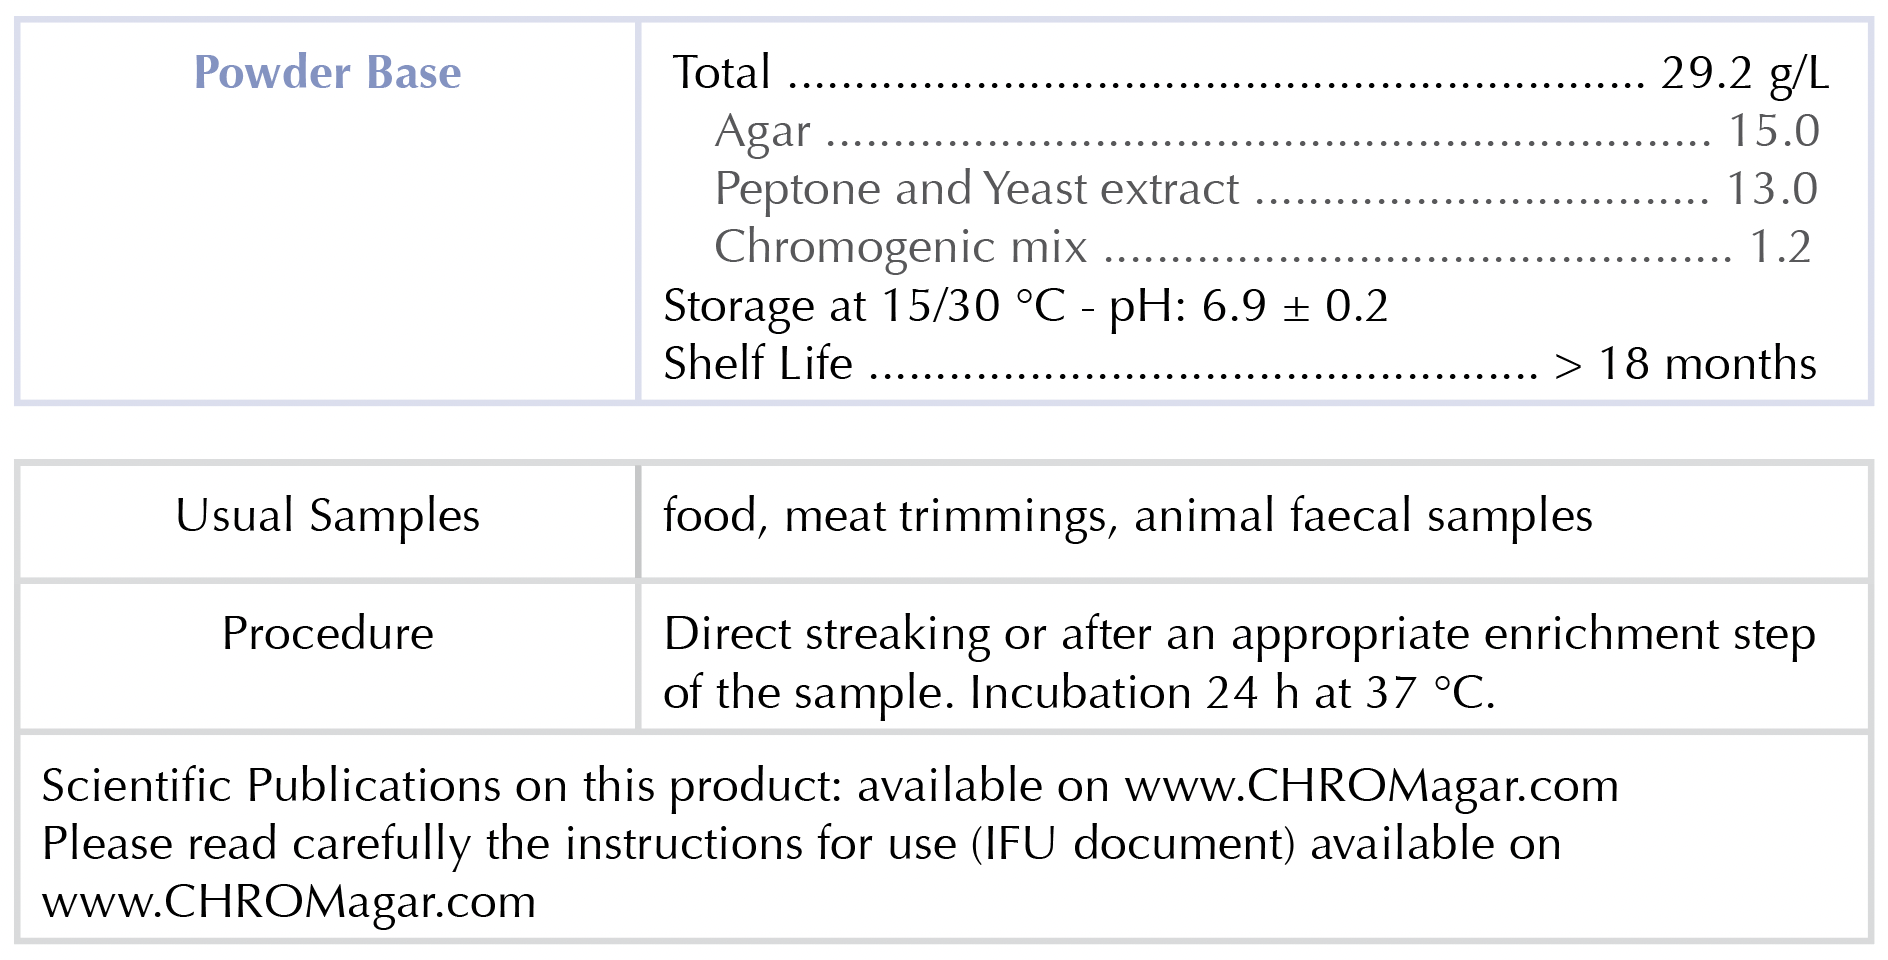This screenshot has width=1888, height=960.
Task: Click the Agar ingredient label
Action: (x=762, y=131)
